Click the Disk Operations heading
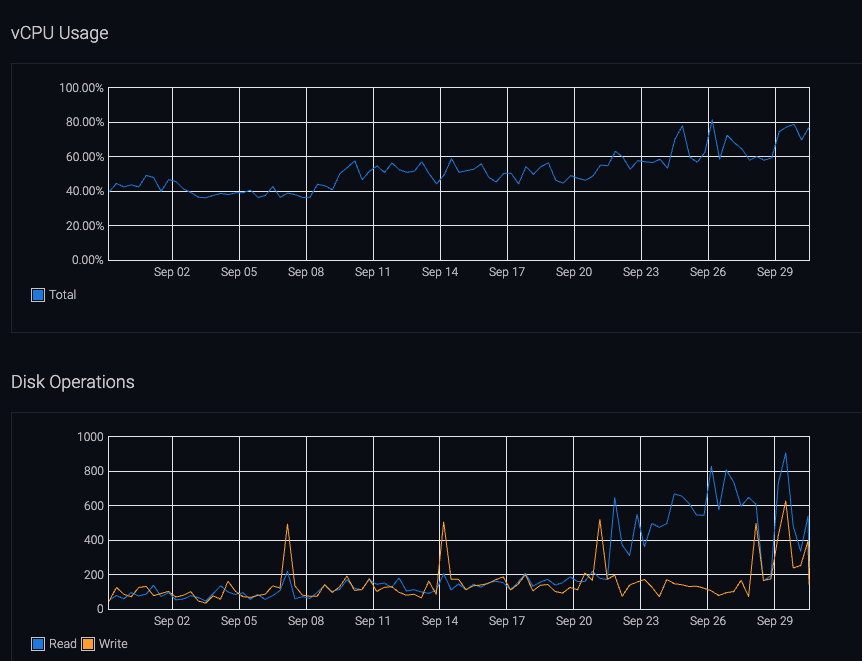This screenshot has width=862, height=661. (x=73, y=382)
